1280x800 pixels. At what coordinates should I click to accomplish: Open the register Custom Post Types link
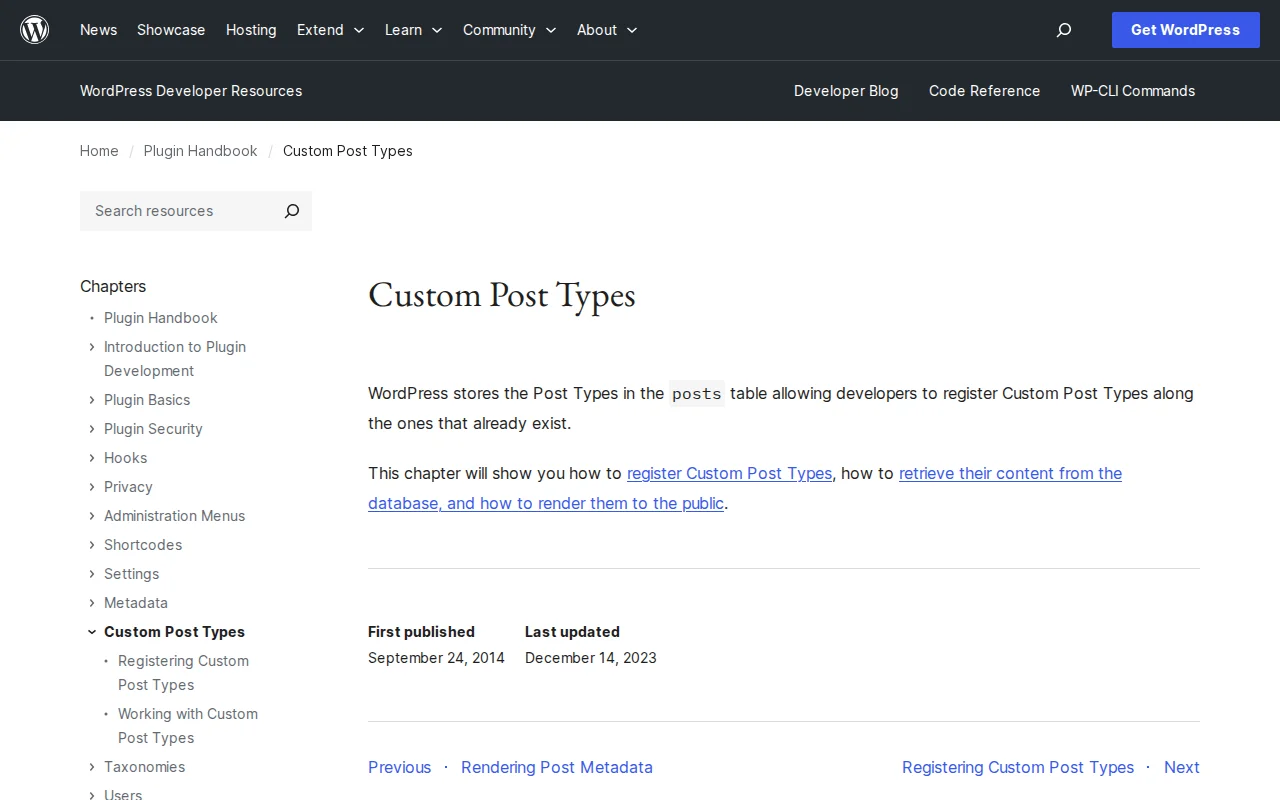729,473
